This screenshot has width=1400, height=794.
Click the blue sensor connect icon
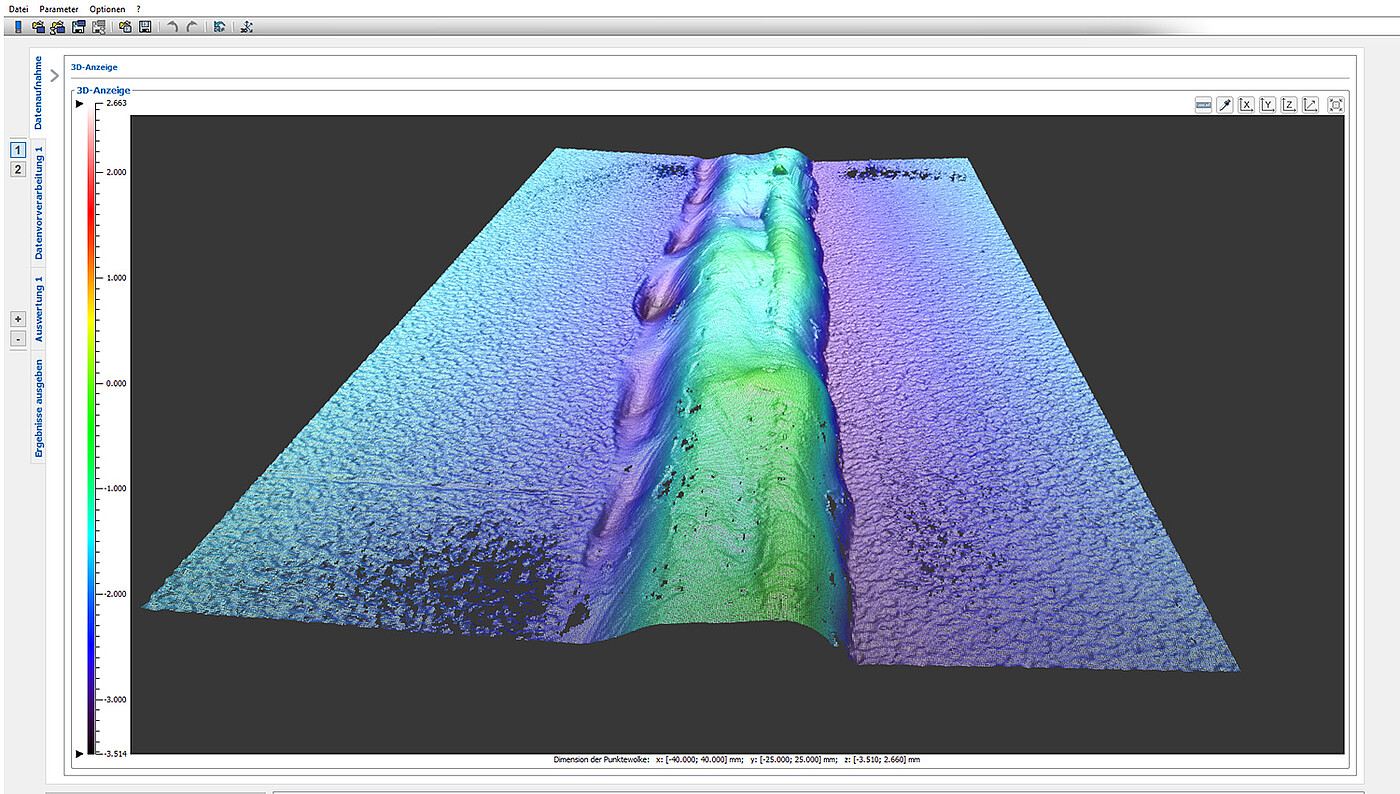(x=17, y=26)
